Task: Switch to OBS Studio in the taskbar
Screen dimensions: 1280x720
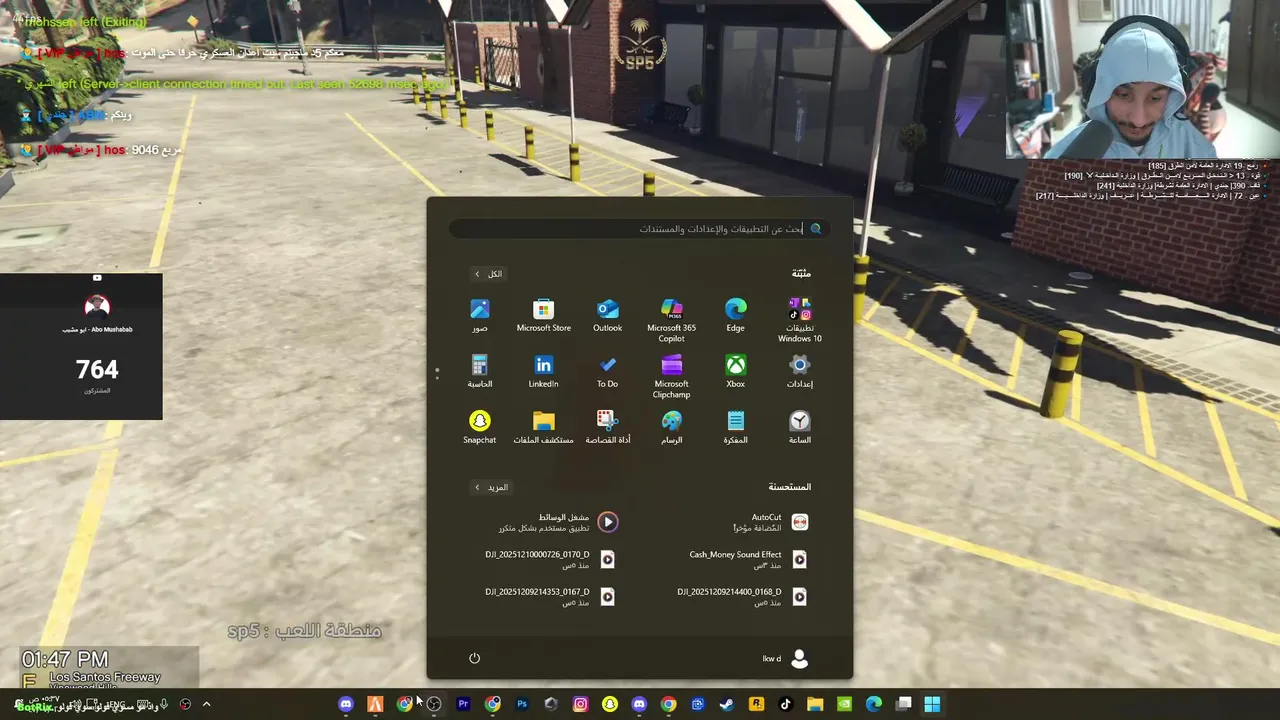Action: 434,704
